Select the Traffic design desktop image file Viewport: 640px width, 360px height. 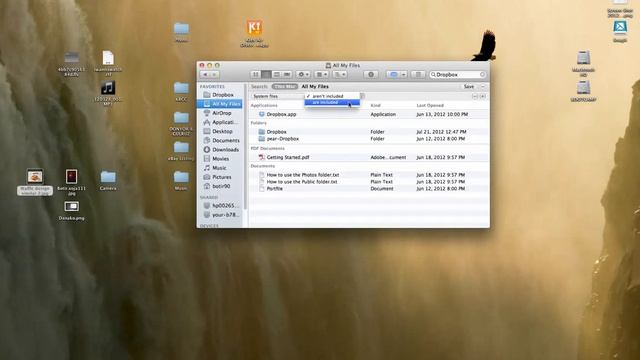[x=35, y=177]
